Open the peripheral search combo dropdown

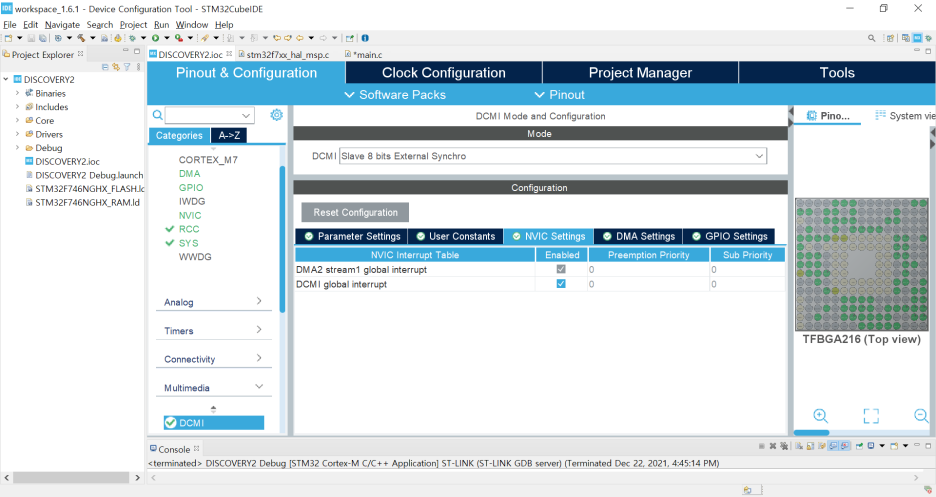(246, 115)
